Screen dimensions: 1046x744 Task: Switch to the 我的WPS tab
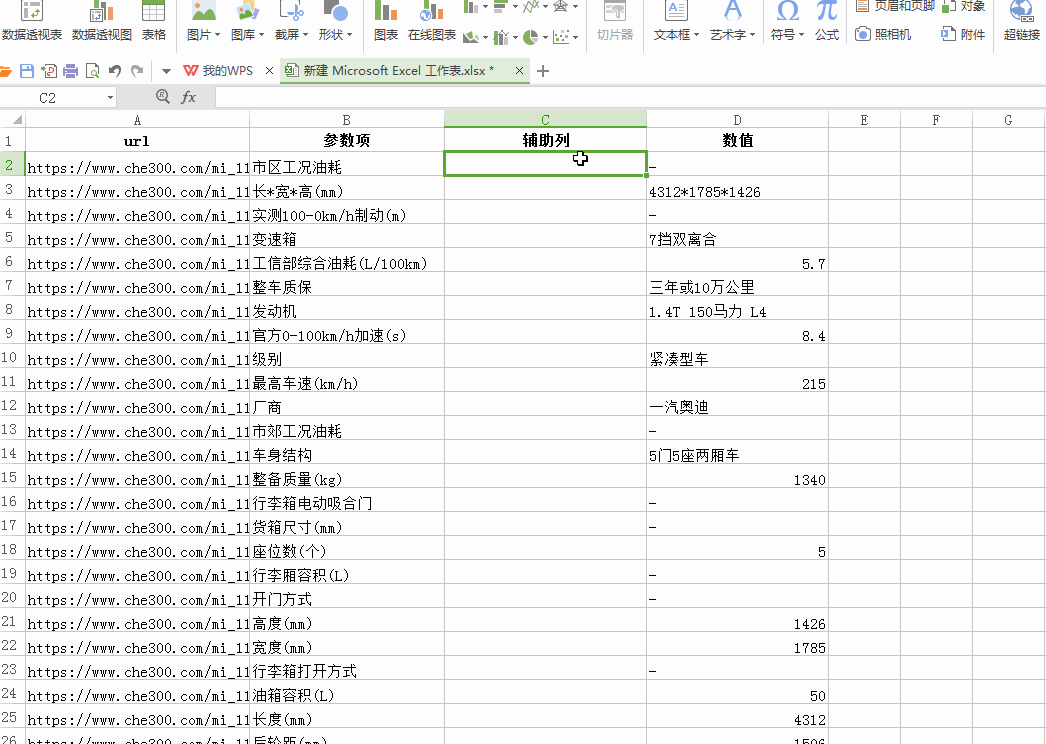click(x=219, y=71)
